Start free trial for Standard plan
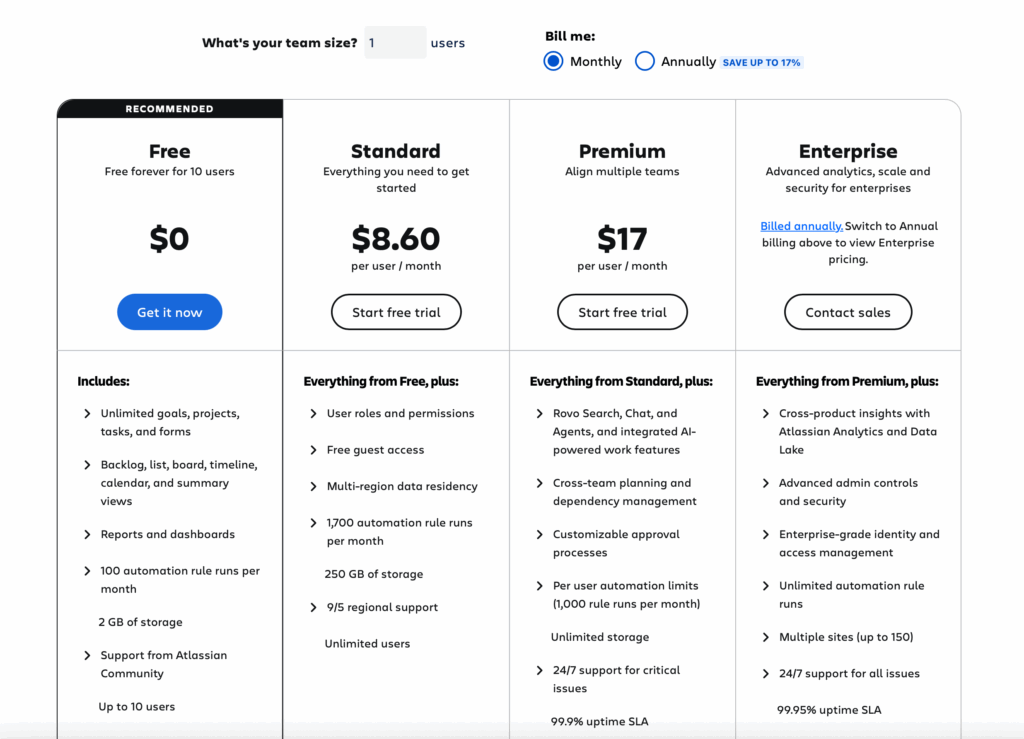This screenshot has height=739, width=1024. pos(396,312)
